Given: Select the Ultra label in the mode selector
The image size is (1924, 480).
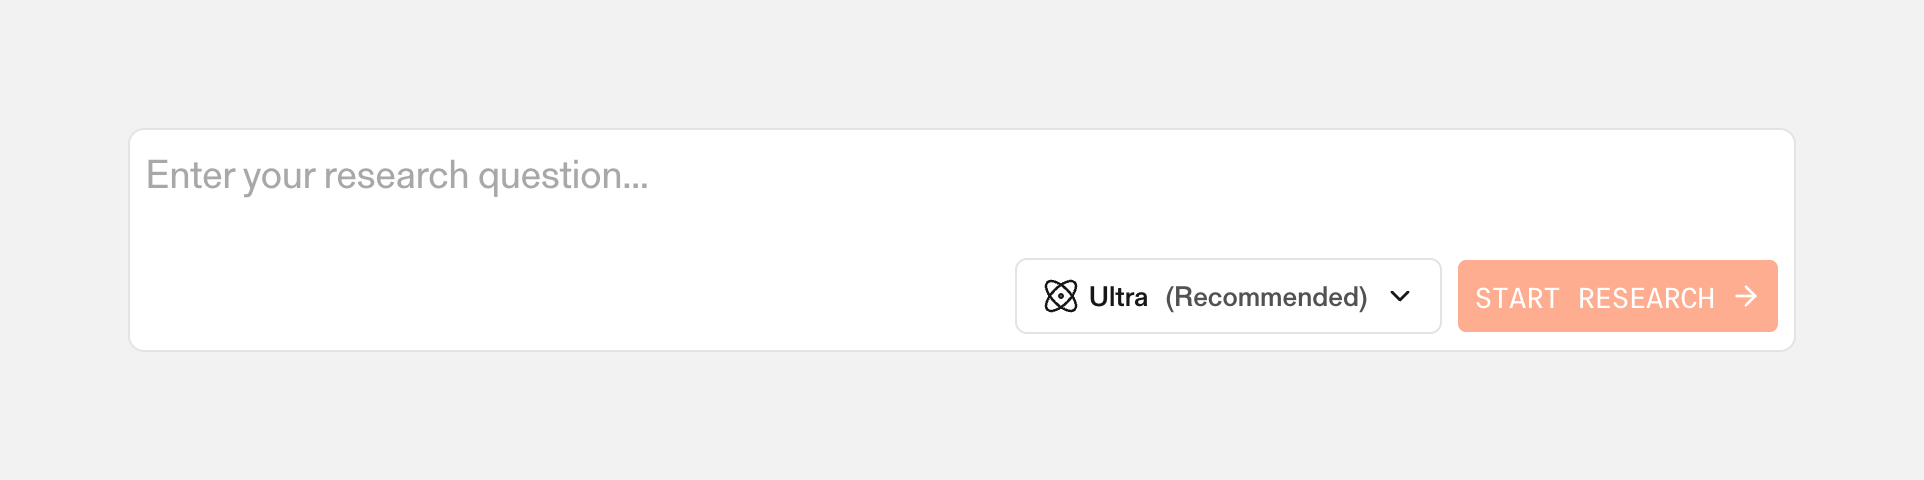Looking at the screenshot, I should (x=1118, y=297).
